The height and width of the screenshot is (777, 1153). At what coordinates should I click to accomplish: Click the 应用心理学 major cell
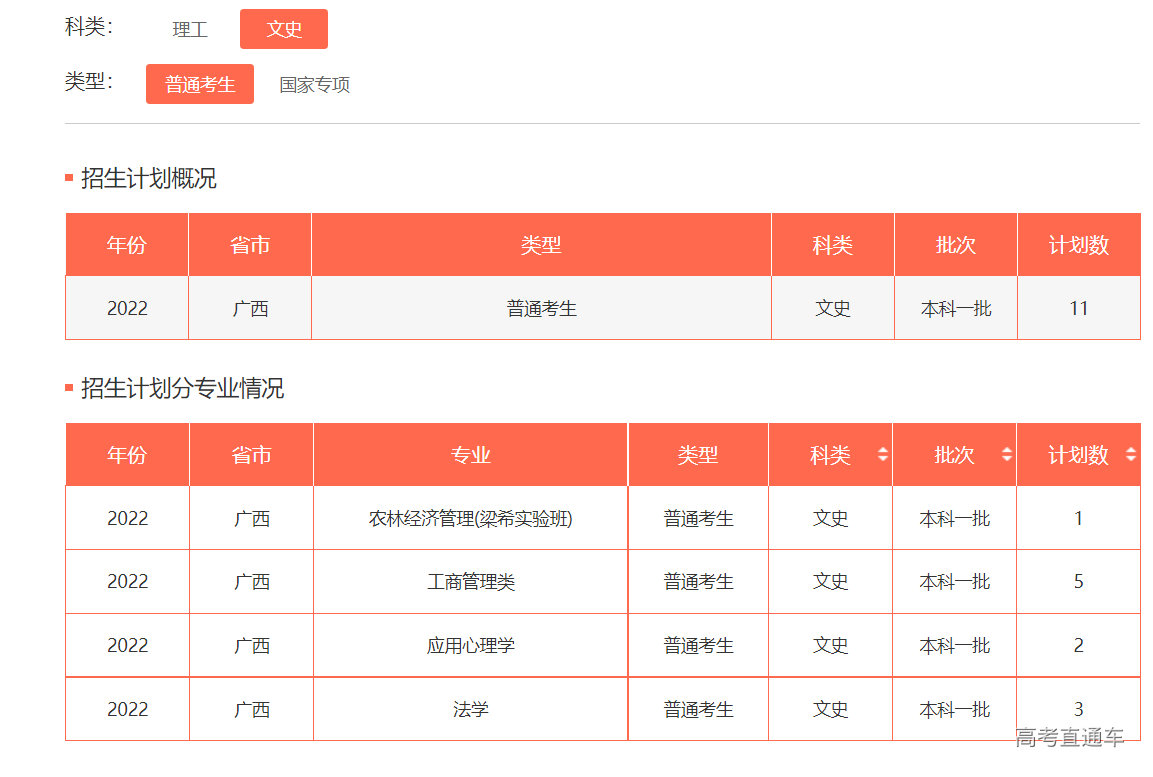pos(470,645)
